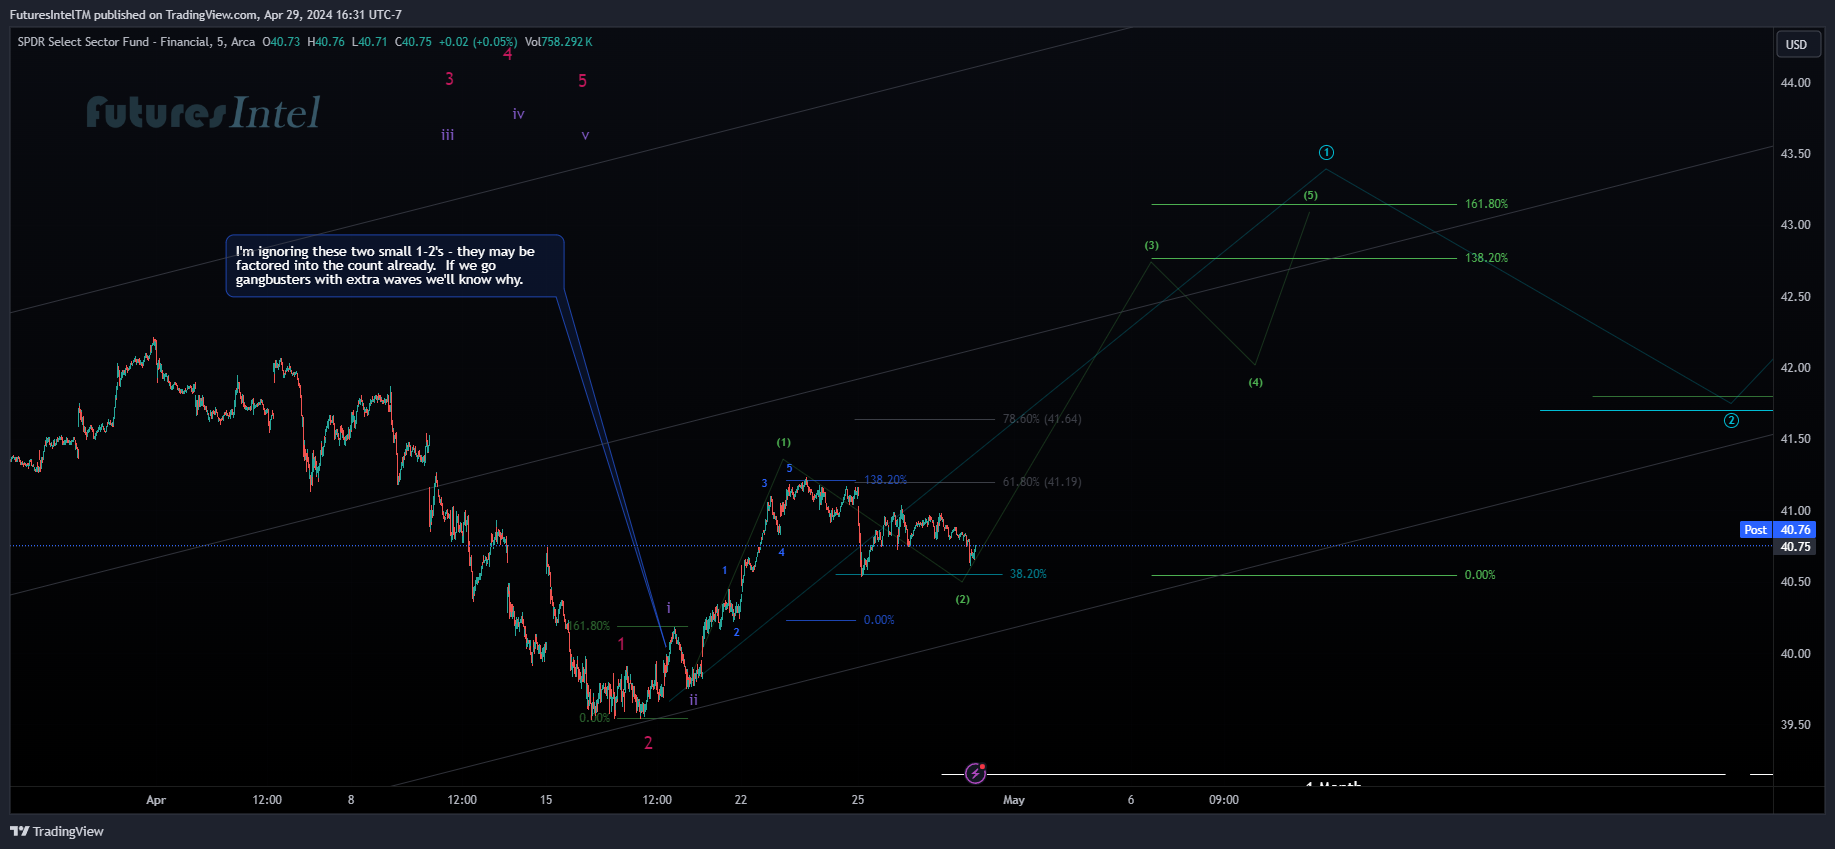
Task: Select the green (3) wave label
Action: pos(1152,245)
